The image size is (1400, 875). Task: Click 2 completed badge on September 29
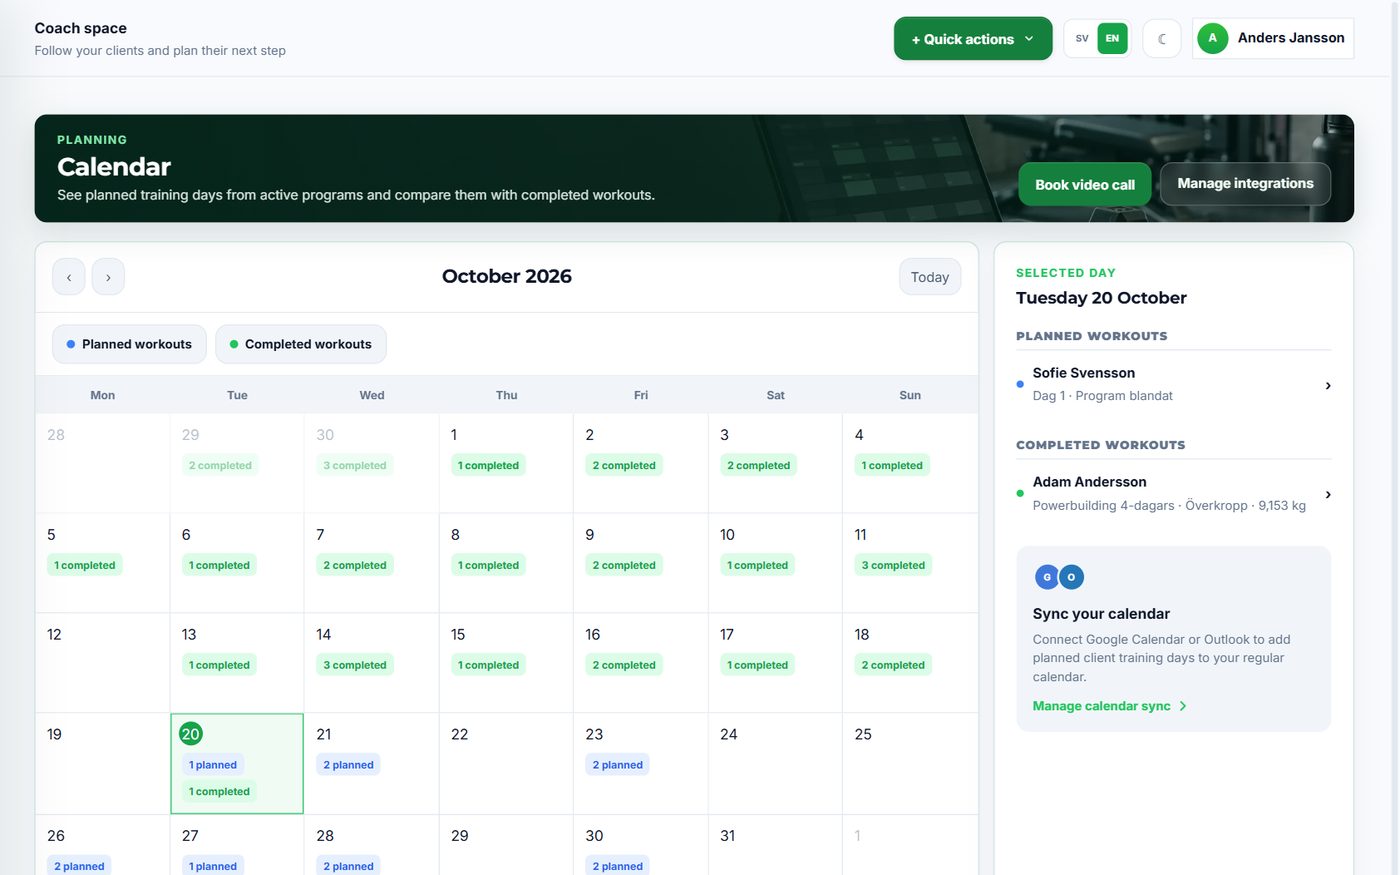click(x=220, y=465)
